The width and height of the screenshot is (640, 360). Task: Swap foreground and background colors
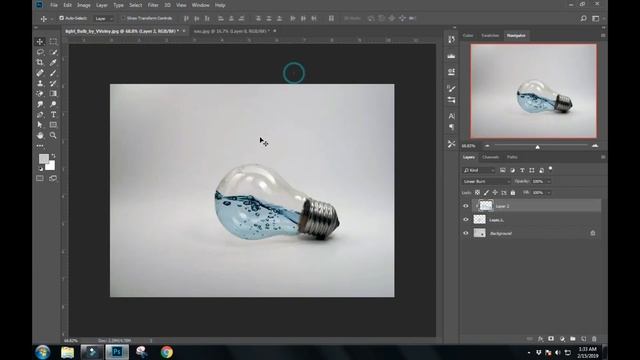pos(53,156)
